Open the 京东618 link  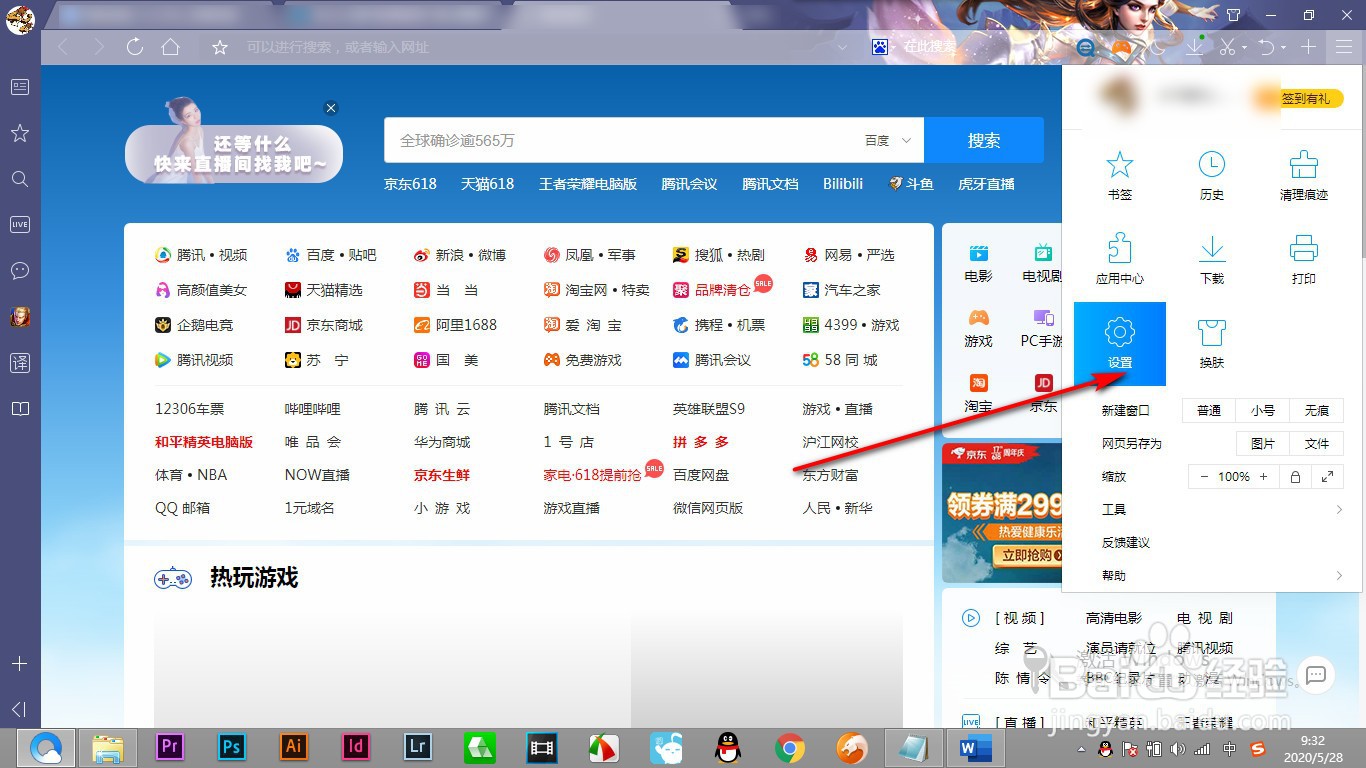click(x=410, y=184)
